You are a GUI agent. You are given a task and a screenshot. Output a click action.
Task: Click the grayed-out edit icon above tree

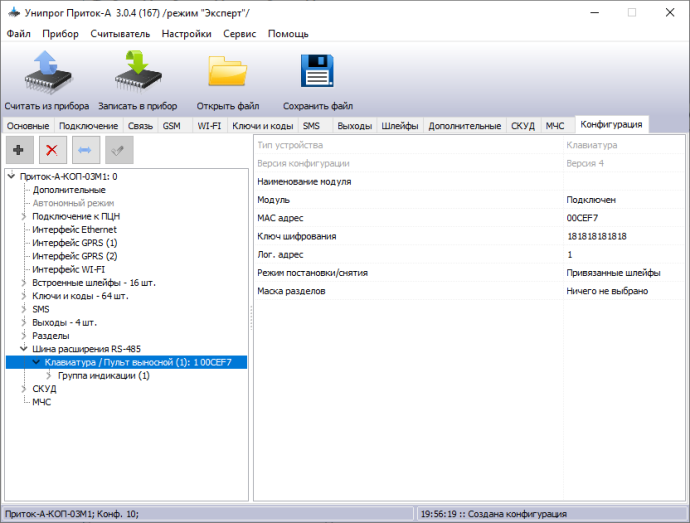pos(119,150)
